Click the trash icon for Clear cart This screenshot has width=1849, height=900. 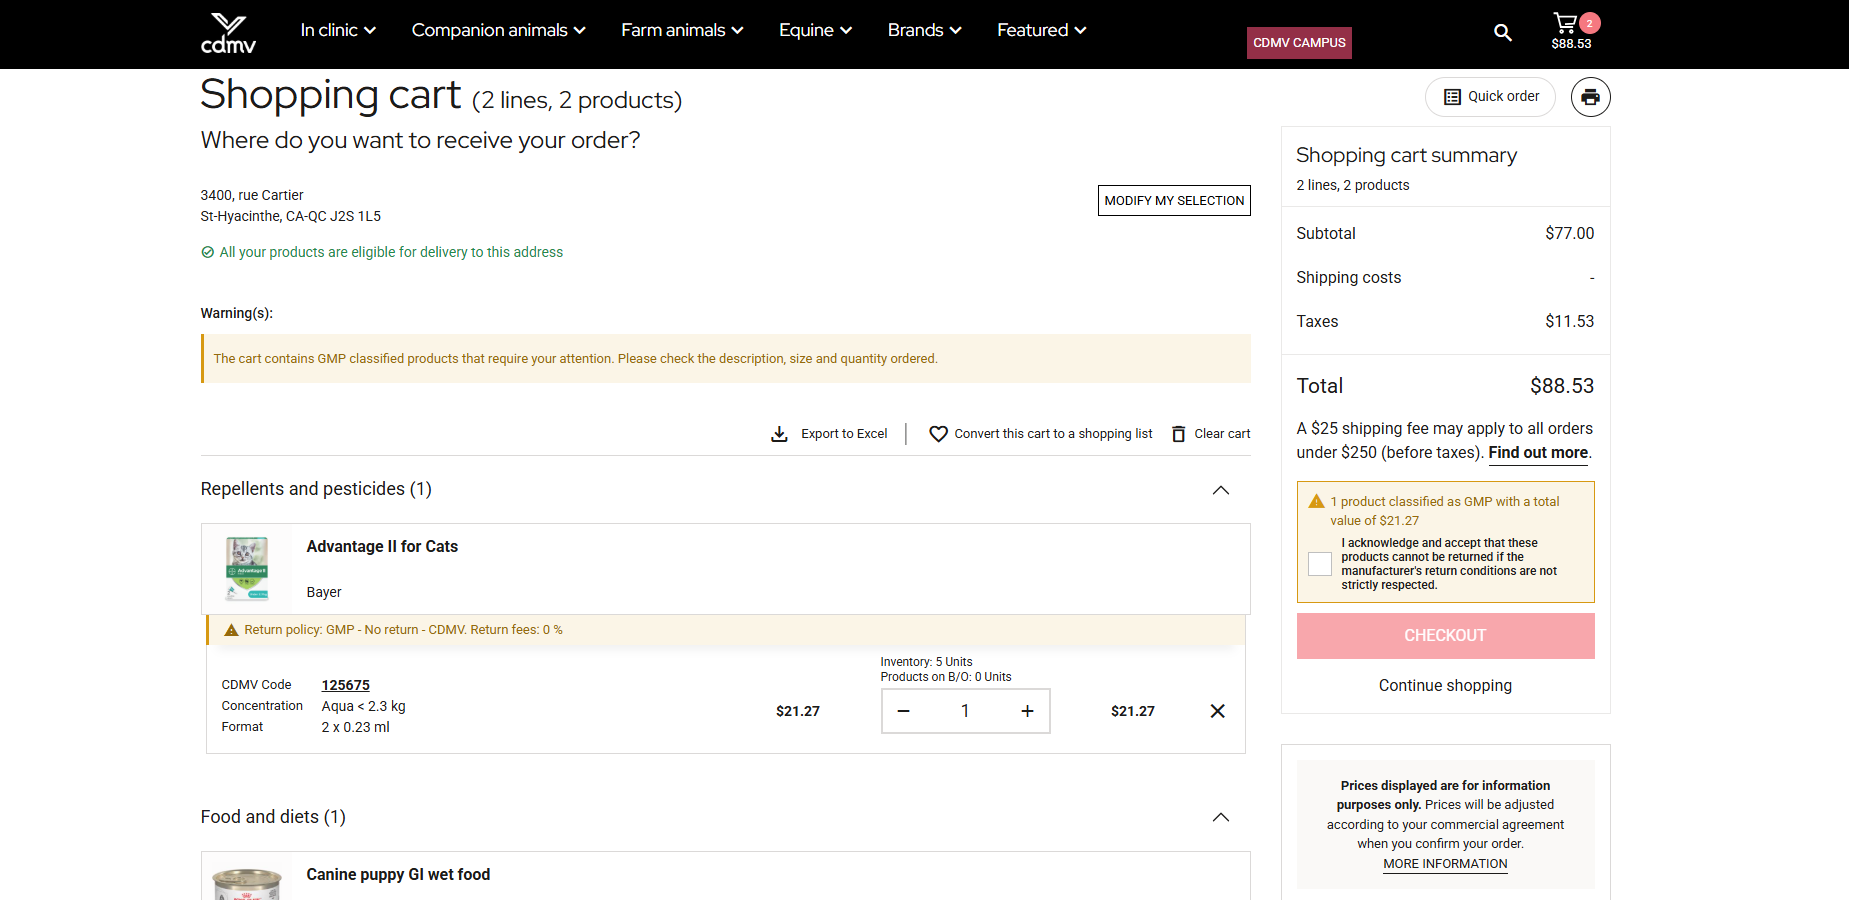(1178, 434)
